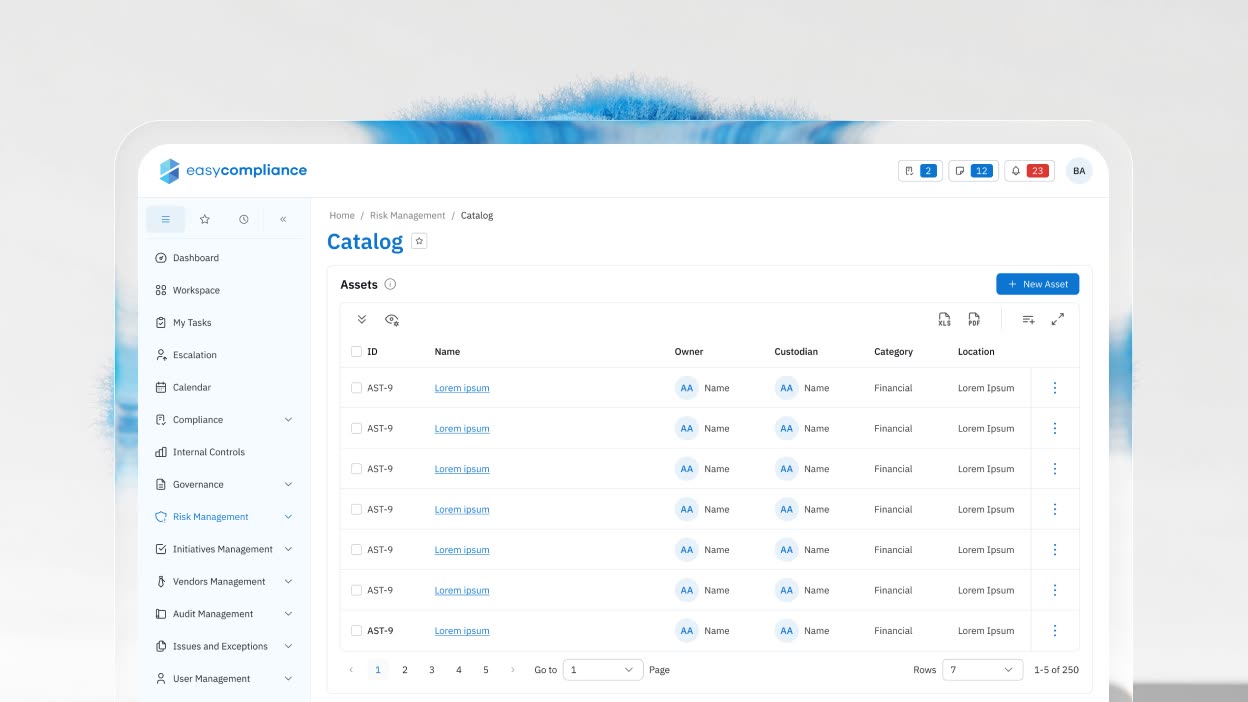Select page 5 in pagination
The width and height of the screenshot is (1248, 702).
(x=486, y=670)
